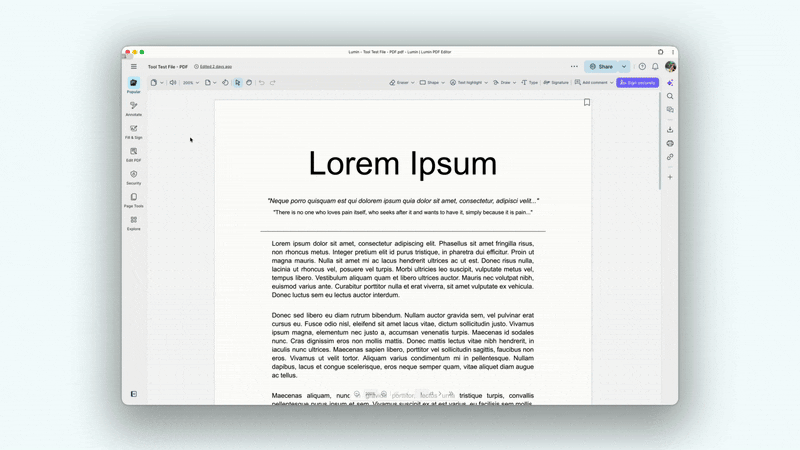Select the pan hand tool

pos(249,82)
